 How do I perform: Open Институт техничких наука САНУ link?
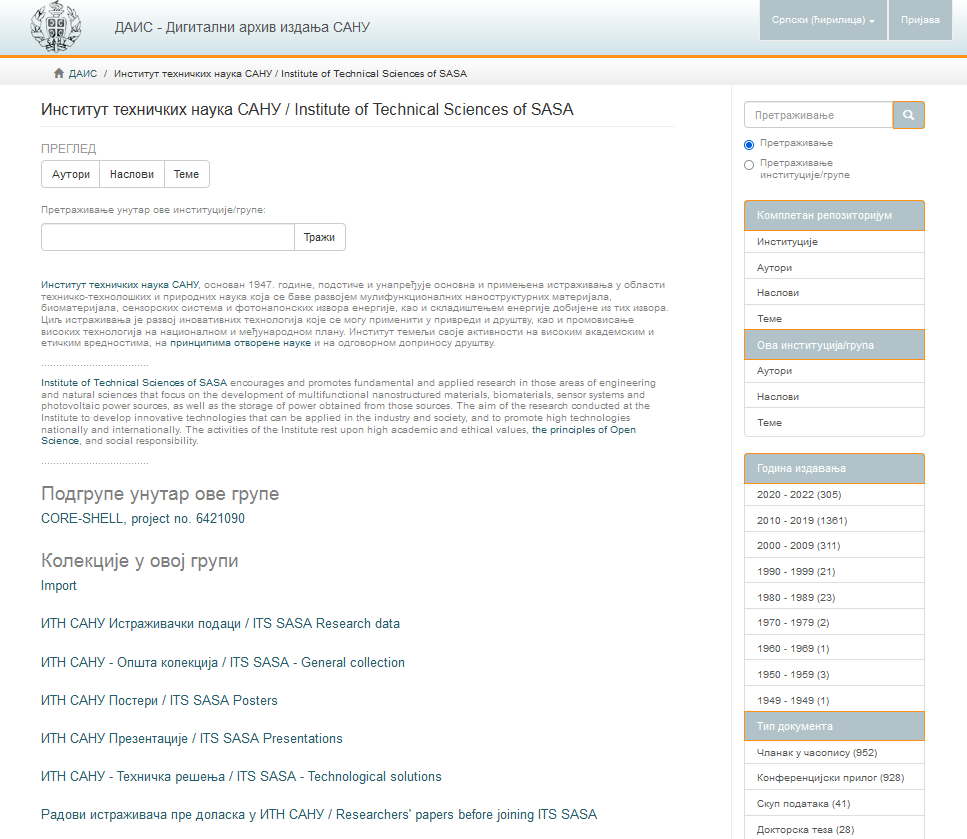tap(120, 284)
